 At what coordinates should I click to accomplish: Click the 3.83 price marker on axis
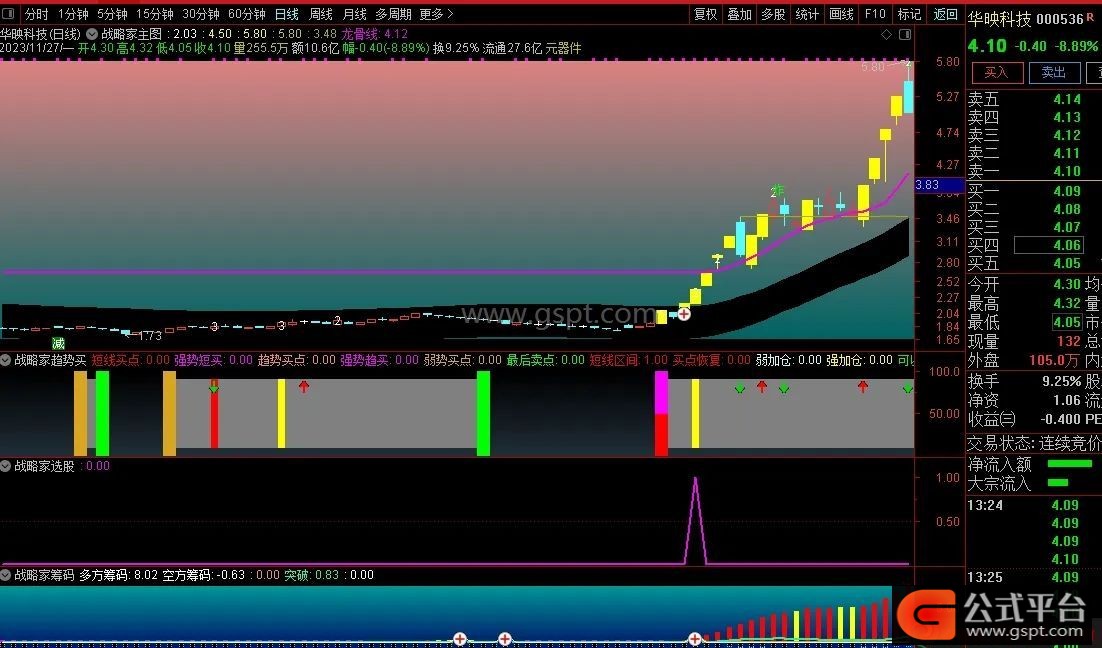tap(939, 185)
